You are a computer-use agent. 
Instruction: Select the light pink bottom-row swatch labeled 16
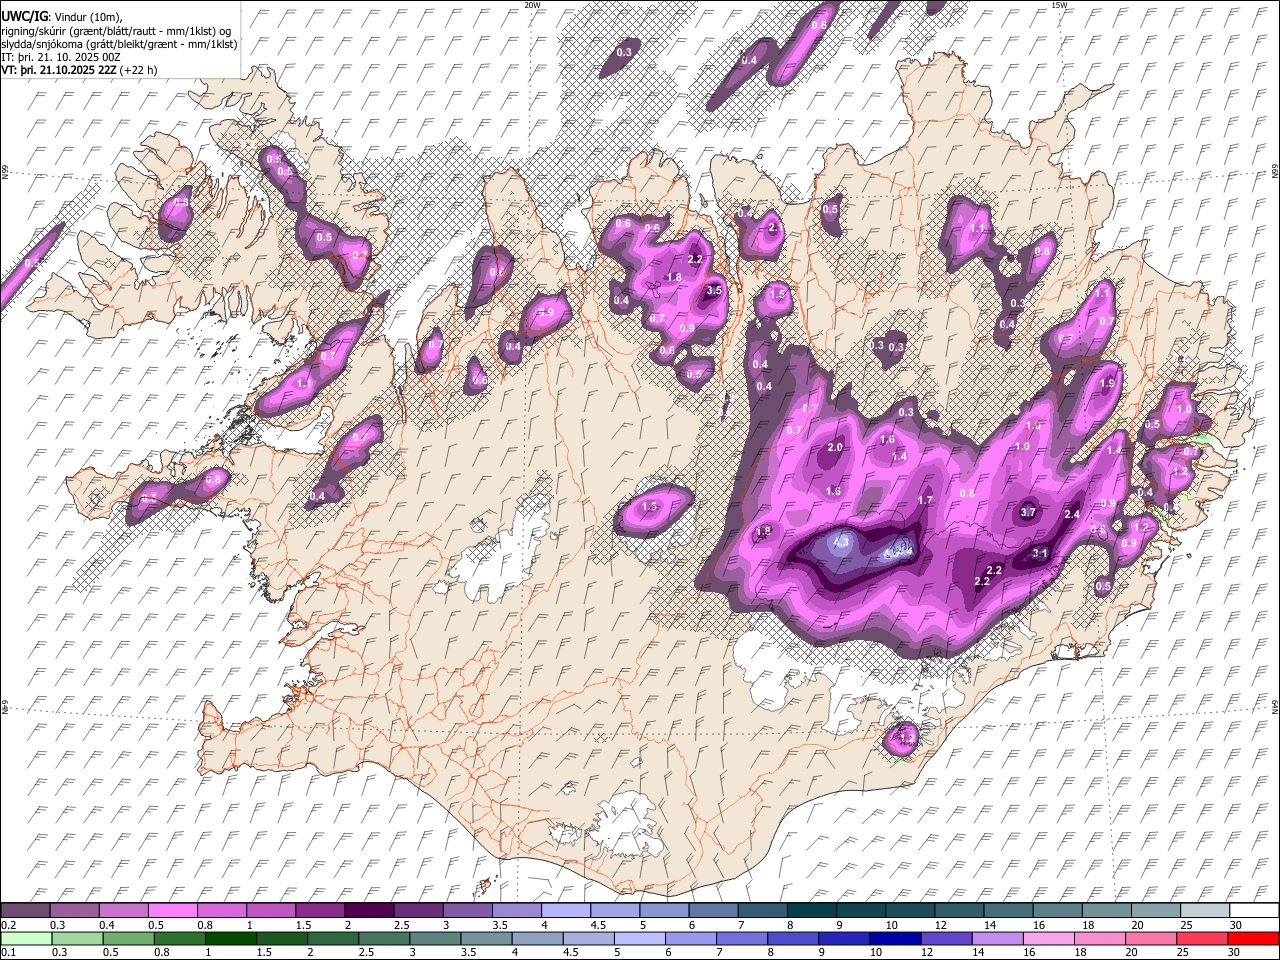(1048, 938)
